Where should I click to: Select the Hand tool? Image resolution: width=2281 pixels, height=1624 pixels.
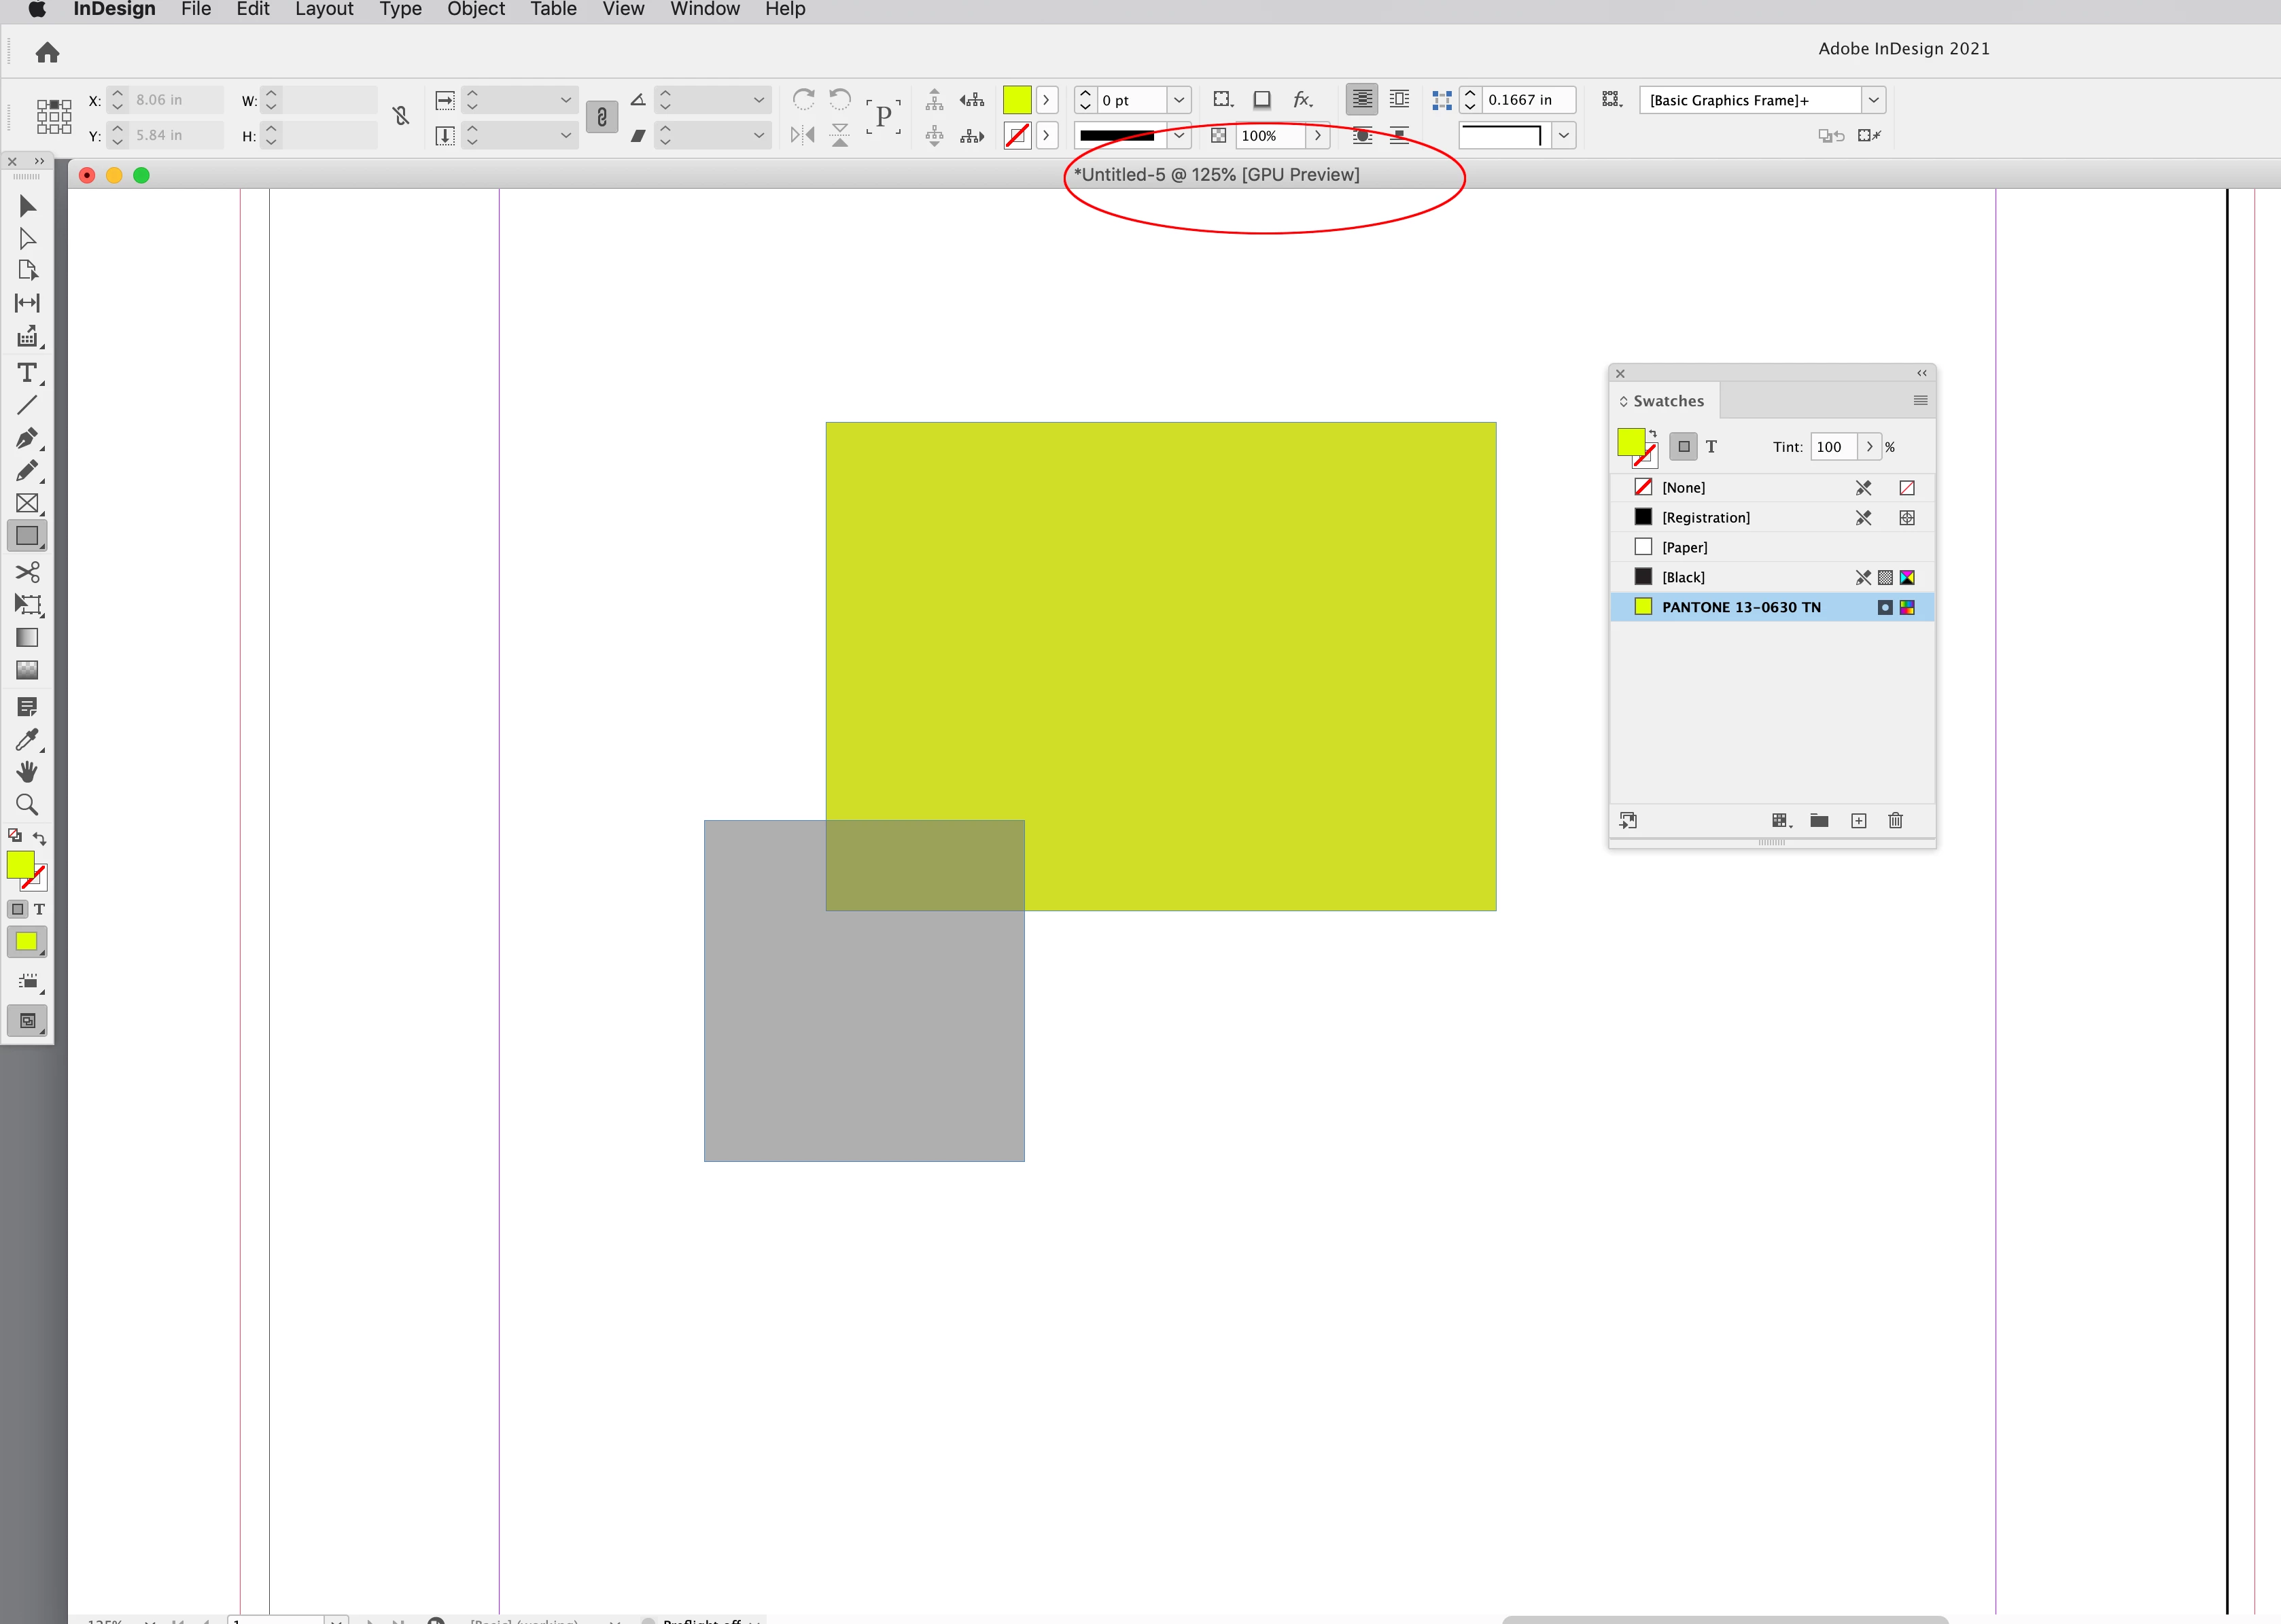coord(27,772)
